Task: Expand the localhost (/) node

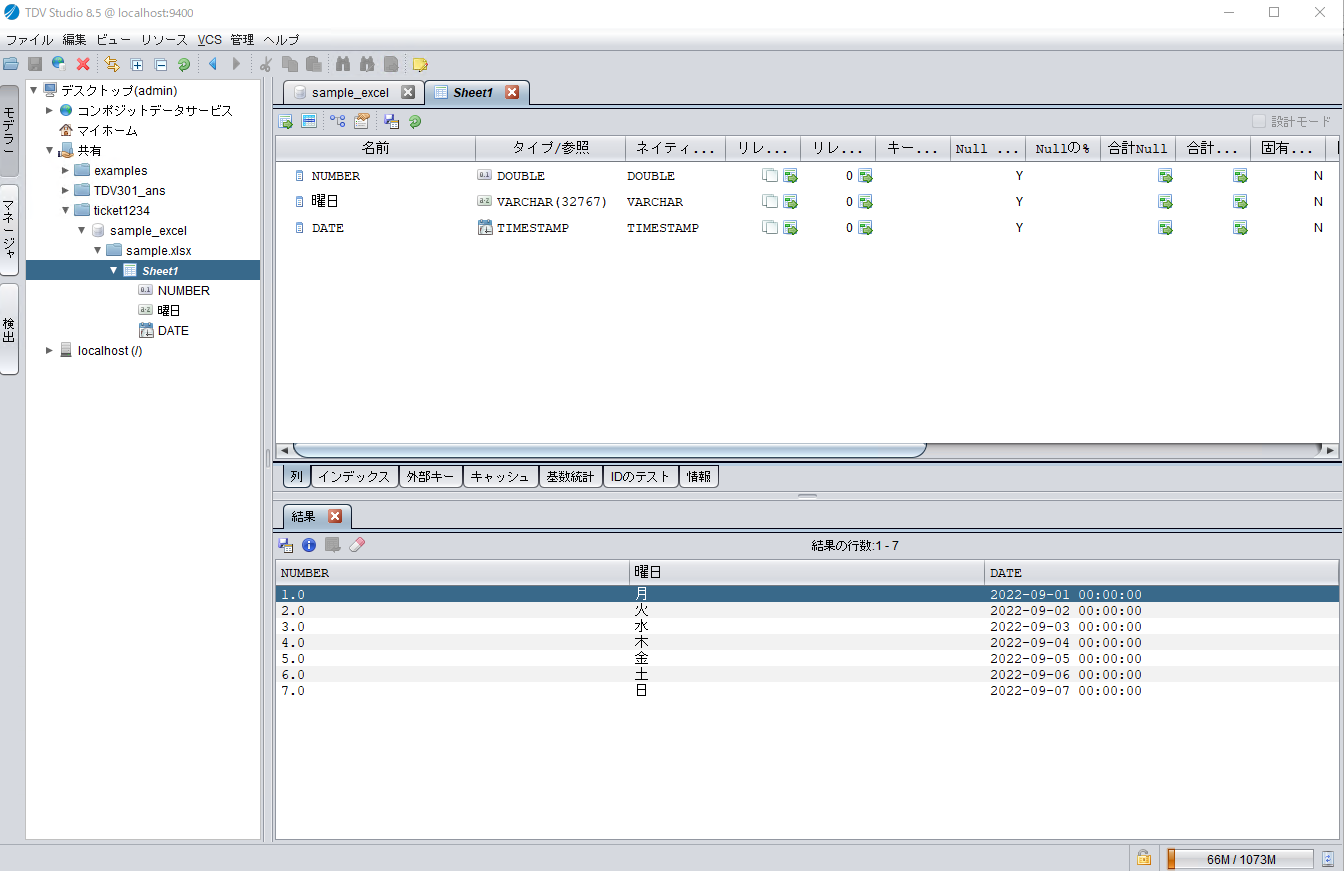Action: (50, 350)
